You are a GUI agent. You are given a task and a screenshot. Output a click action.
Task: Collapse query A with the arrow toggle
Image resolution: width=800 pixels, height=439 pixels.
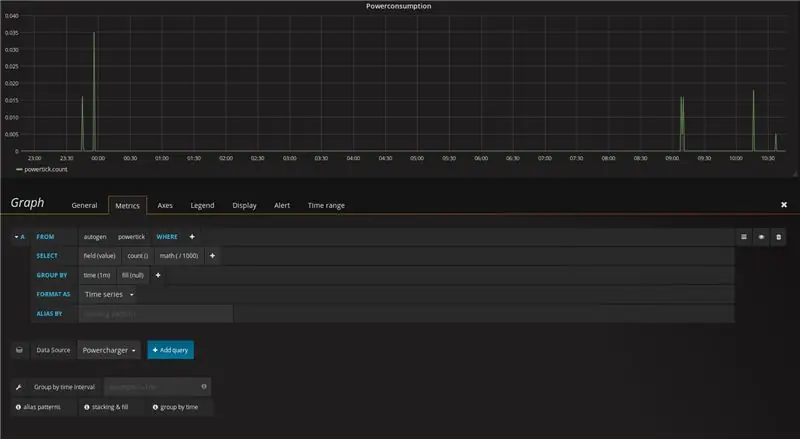[16, 237]
